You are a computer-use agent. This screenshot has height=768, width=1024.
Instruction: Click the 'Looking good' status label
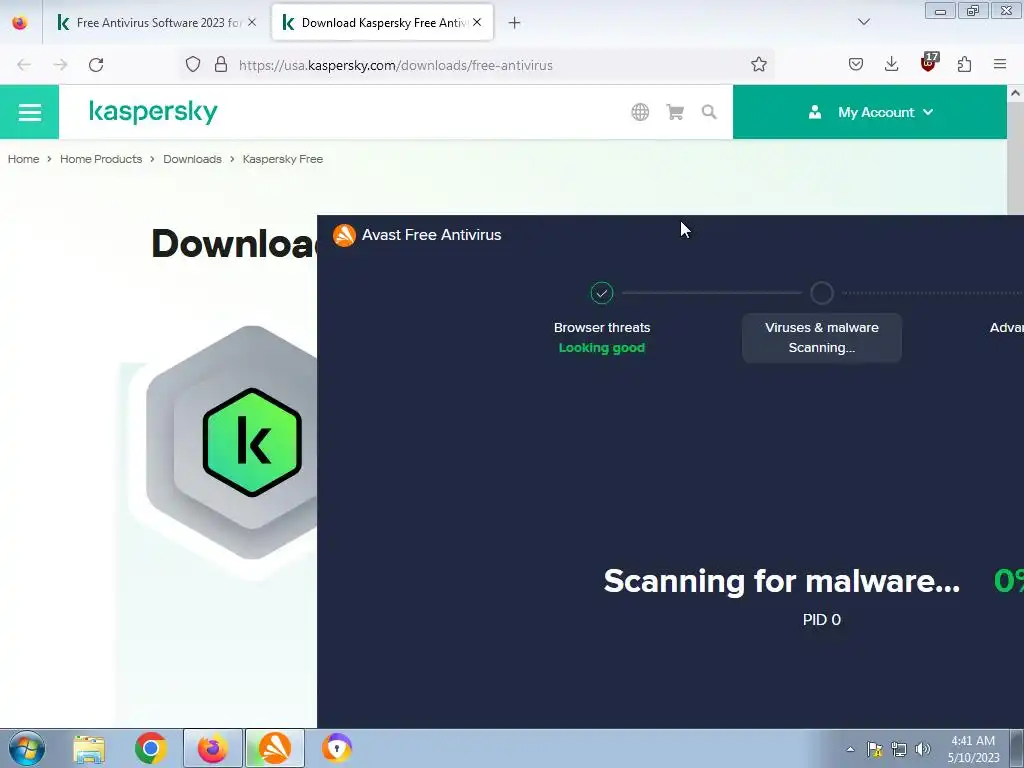601,348
